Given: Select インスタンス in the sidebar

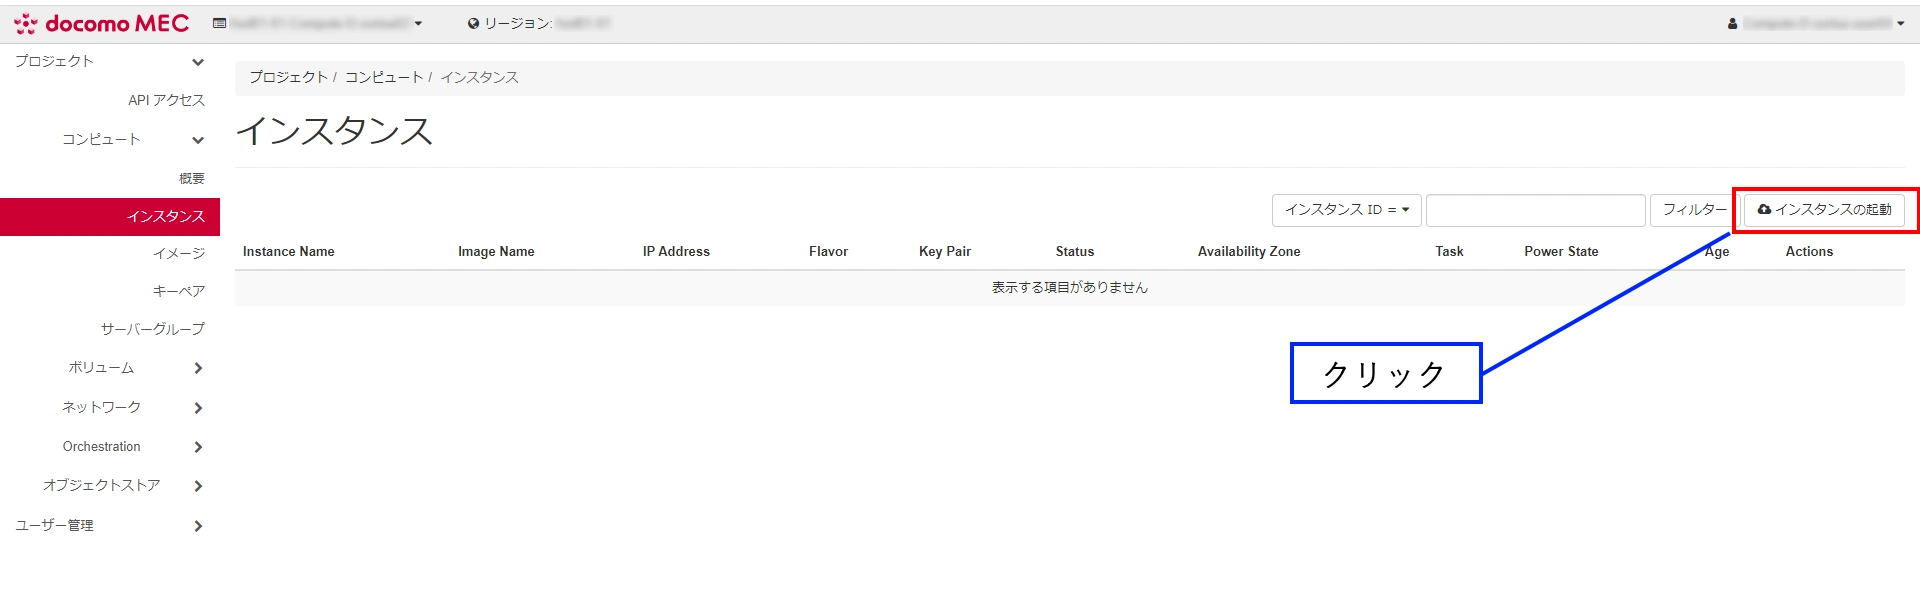Looking at the screenshot, I should point(165,216).
